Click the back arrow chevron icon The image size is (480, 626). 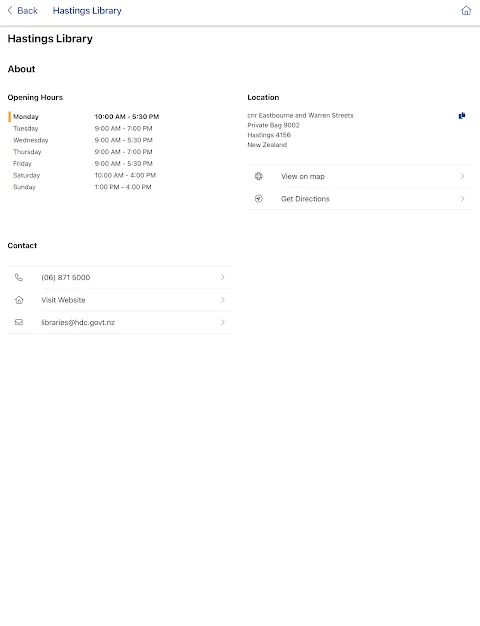[10, 10]
